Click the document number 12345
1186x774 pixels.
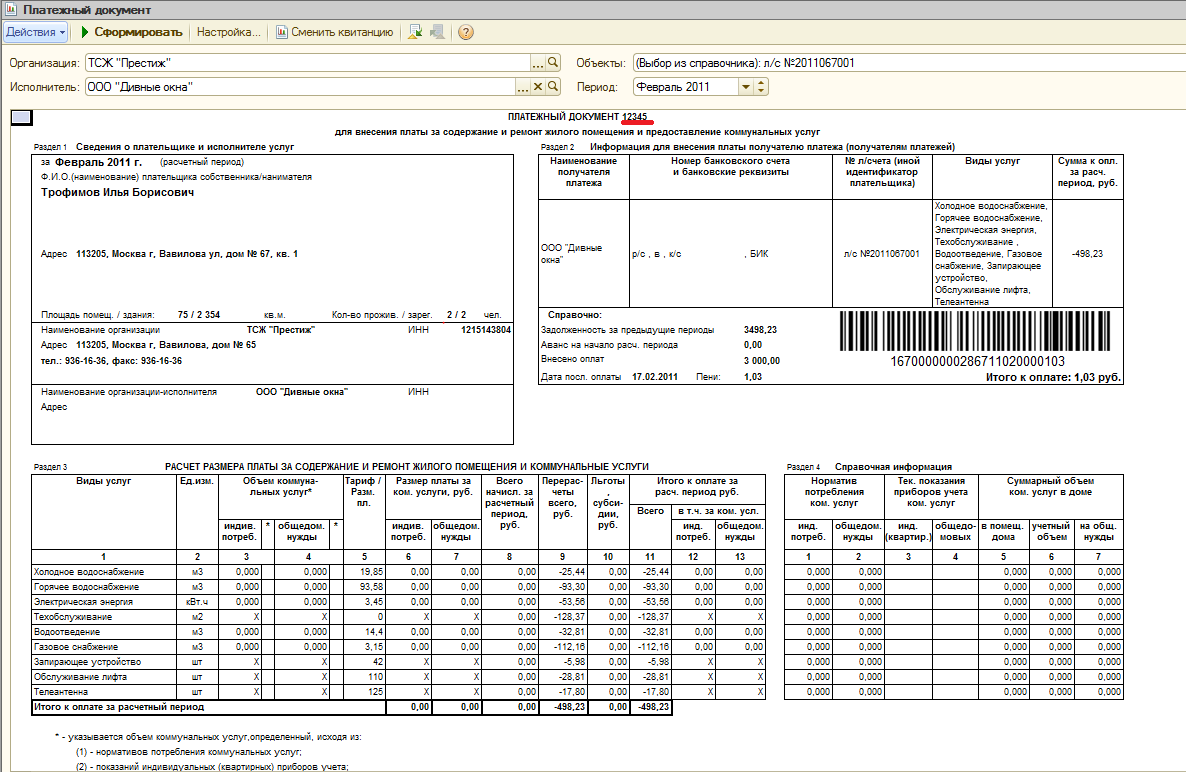[x=635, y=117]
